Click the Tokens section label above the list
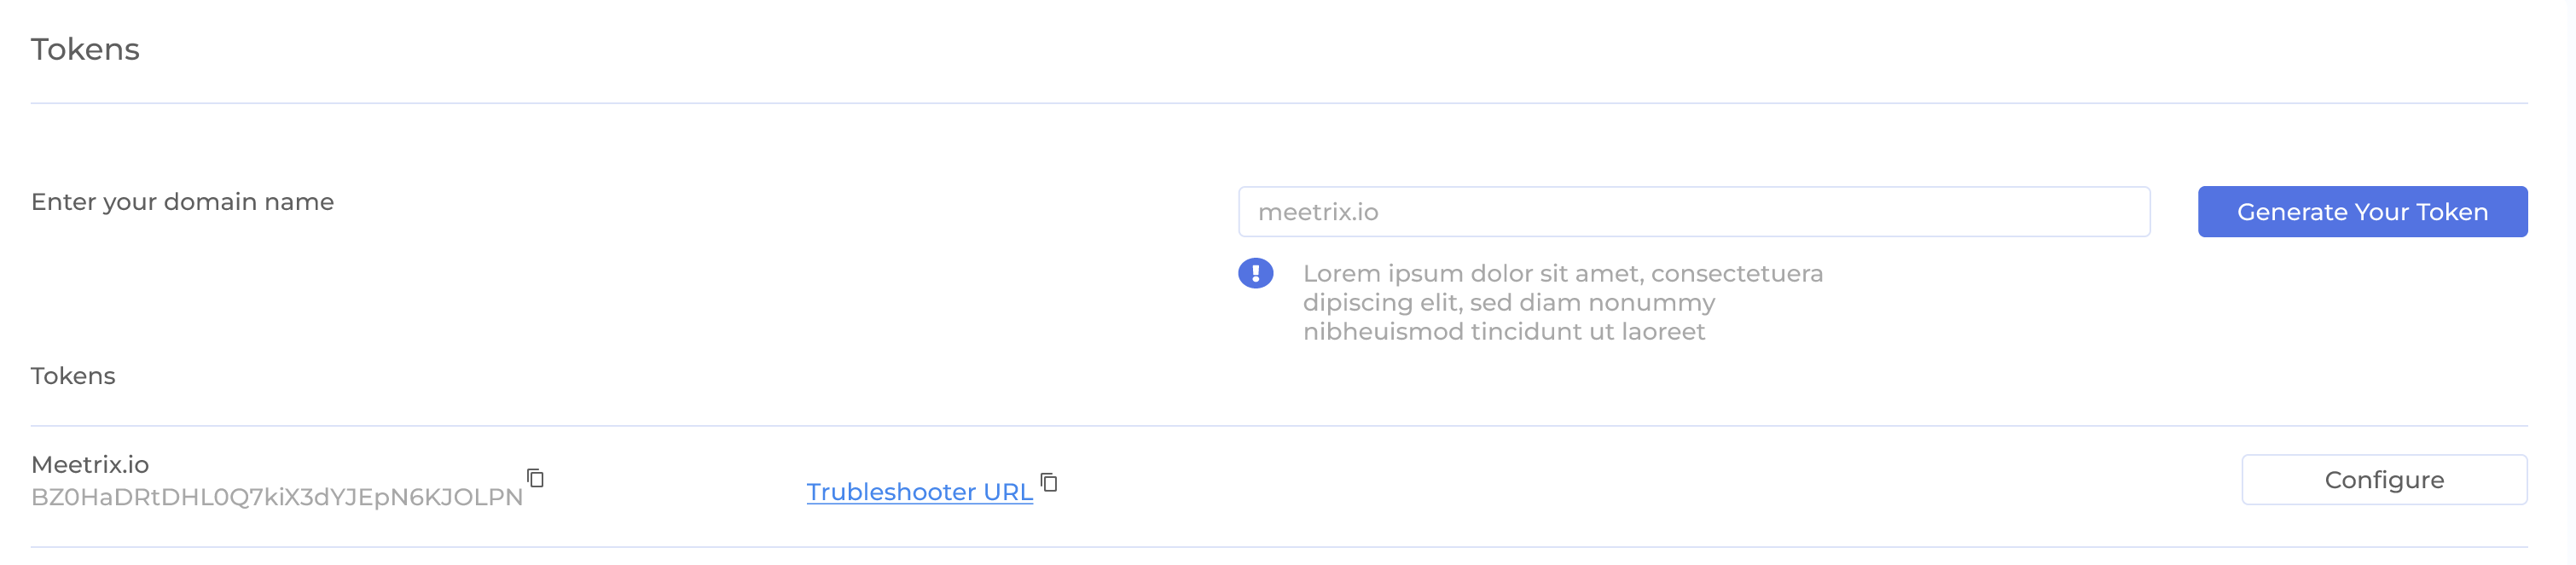This screenshot has height=565, width=2576. 73,375
